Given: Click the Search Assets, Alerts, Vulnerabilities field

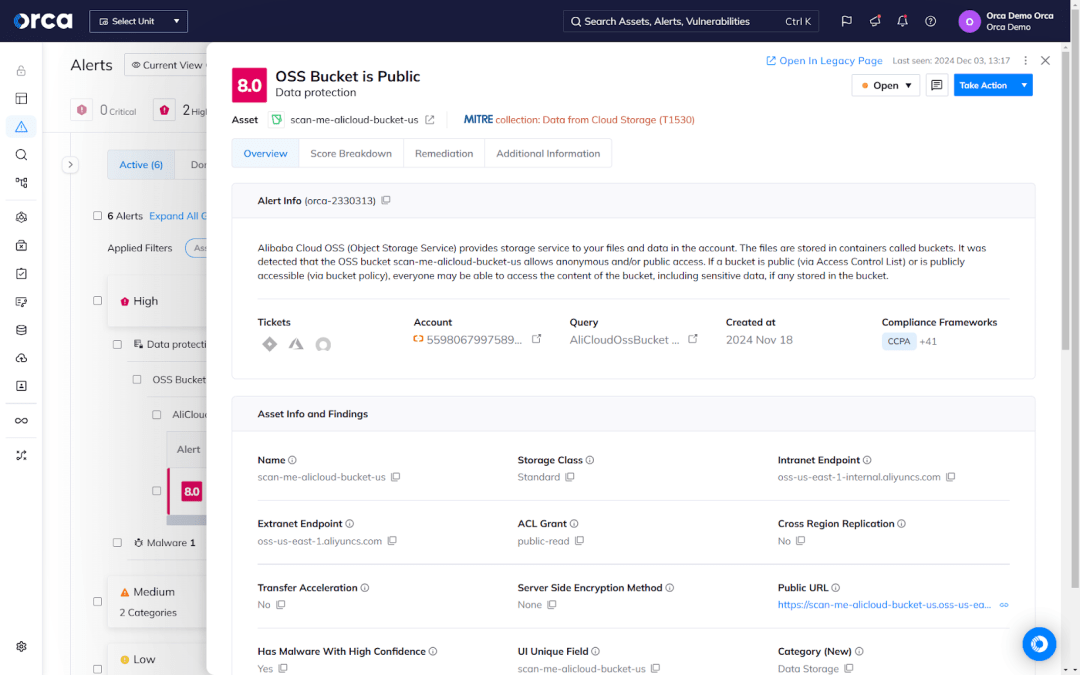Looking at the screenshot, I should coord(691,21).
